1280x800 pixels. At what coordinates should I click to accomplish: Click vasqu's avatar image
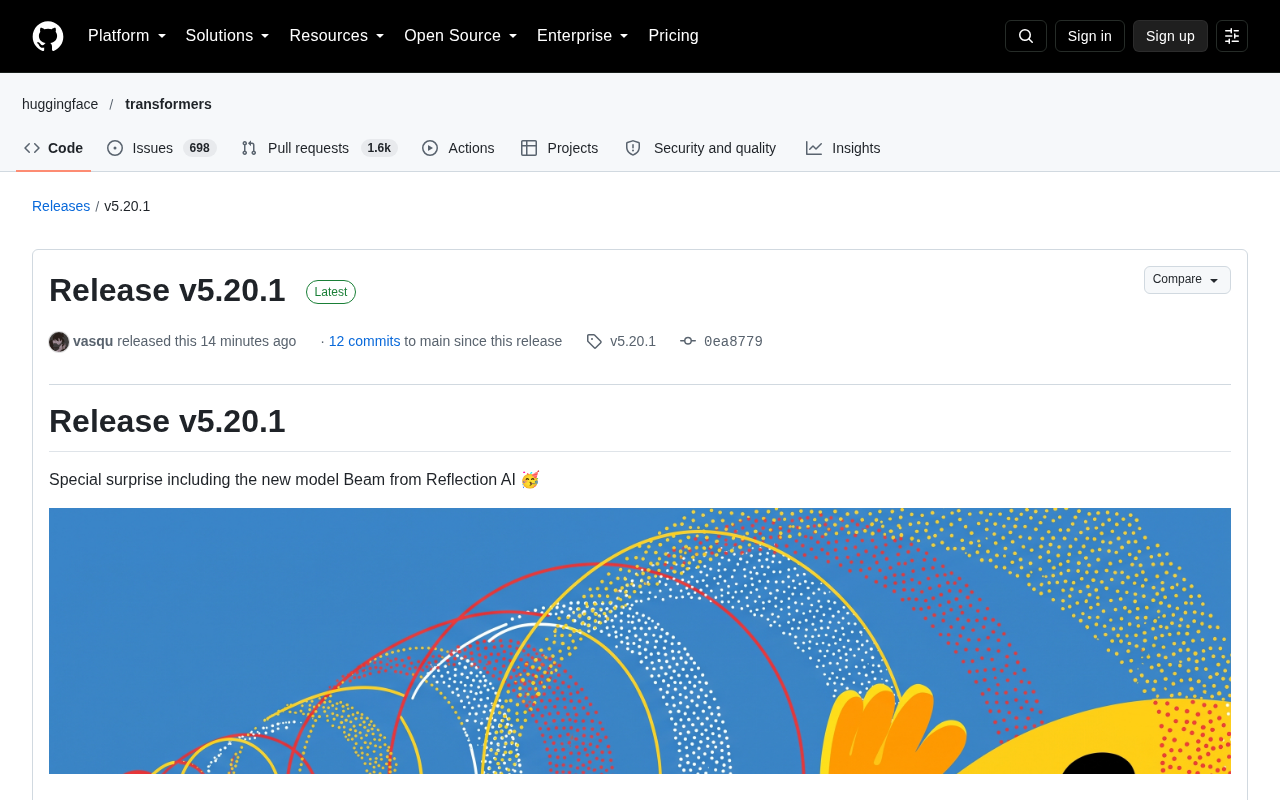(59, 342)
